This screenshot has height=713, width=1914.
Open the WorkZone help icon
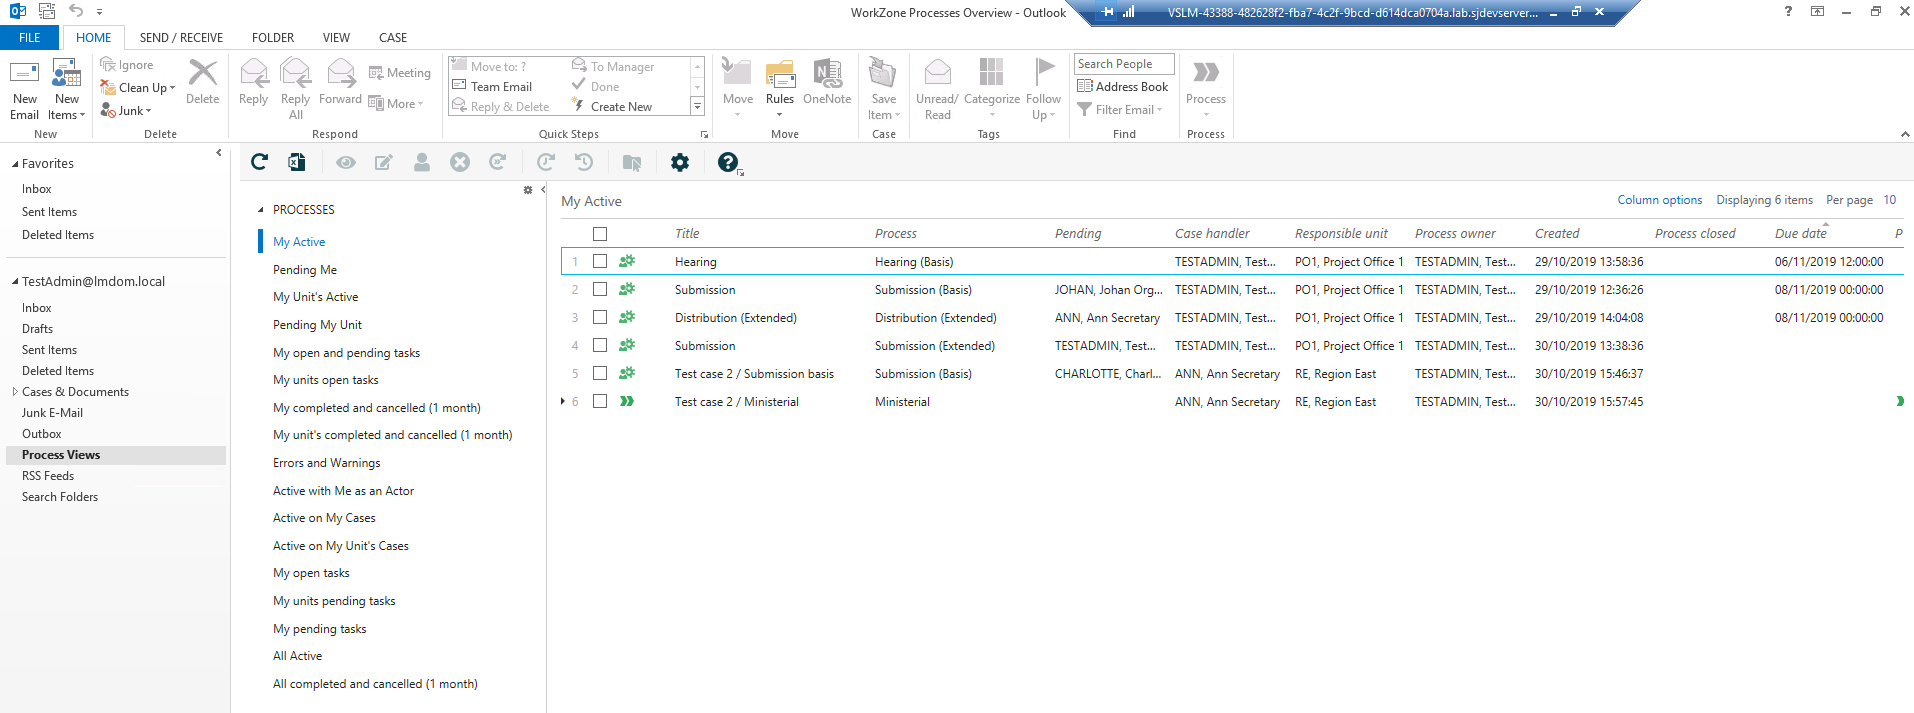click(x=728, y=162)
